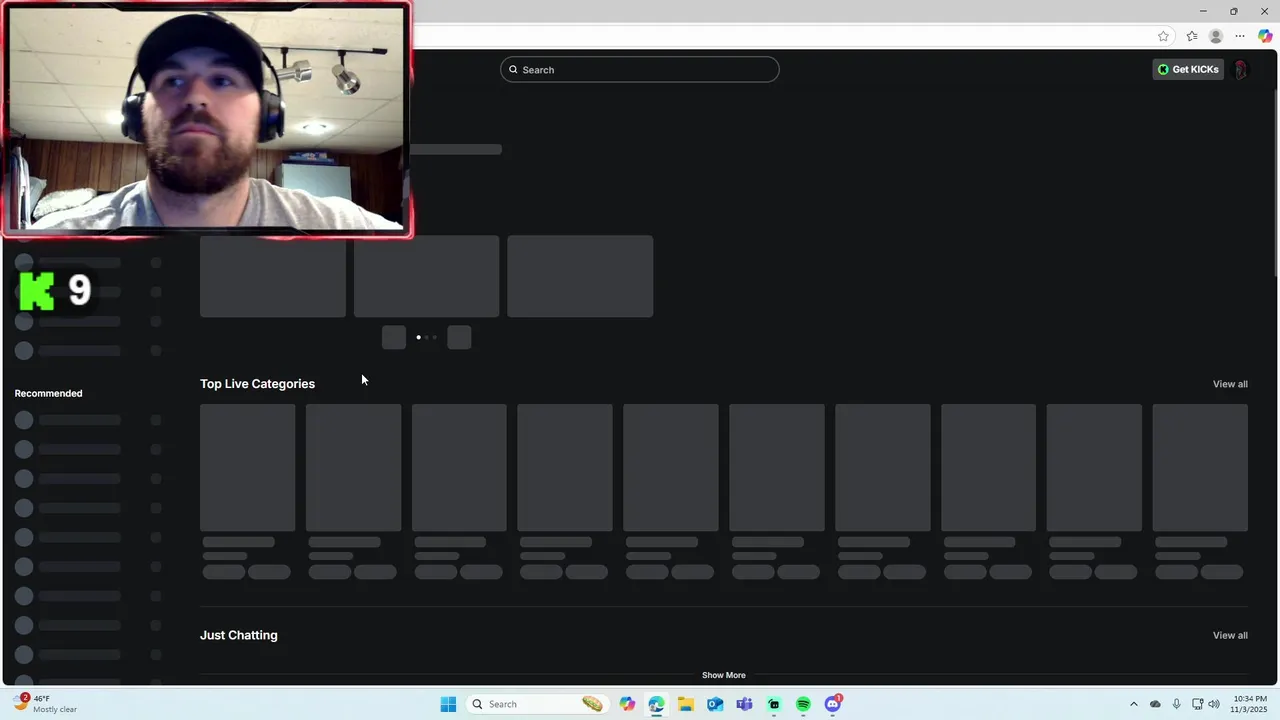The height and width of the screenshot is (720, 1280).
Task: Expand sidebar with Show More
Action: 723,675
